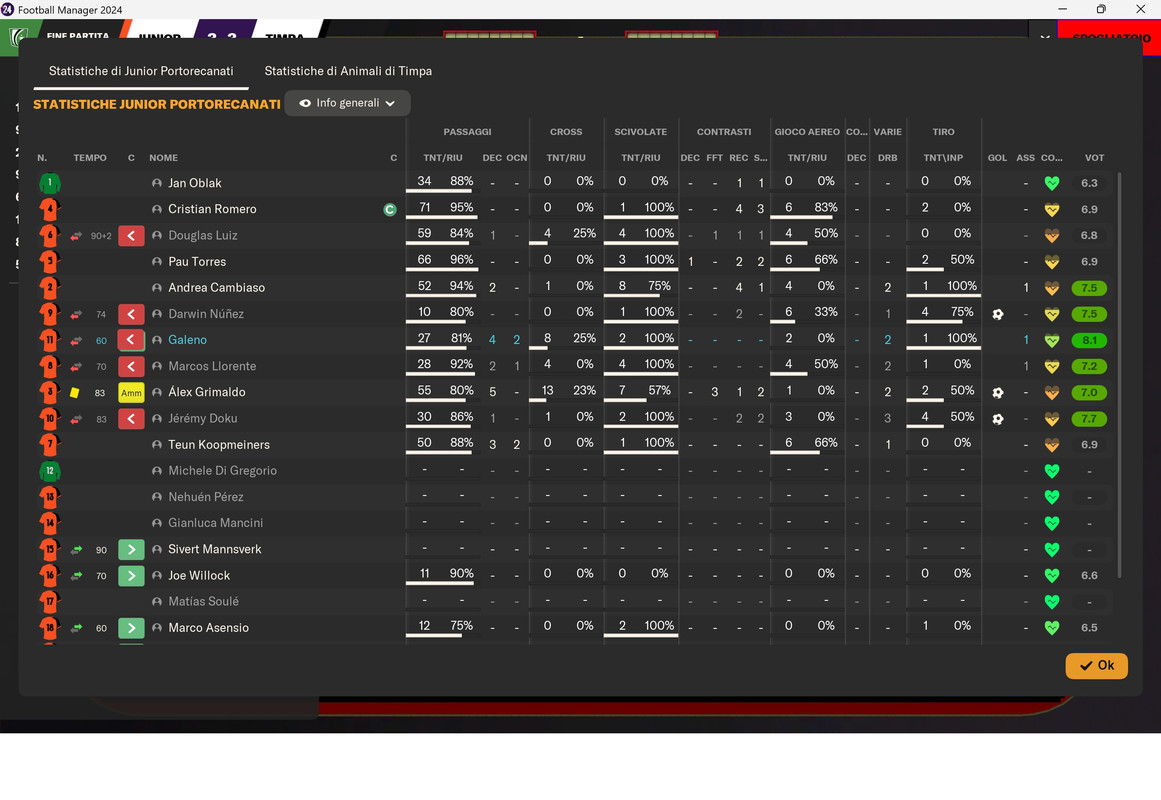Click the profile icon beside Pau Torres
Screen dimensions: 1161x800
tap(157, 261)
